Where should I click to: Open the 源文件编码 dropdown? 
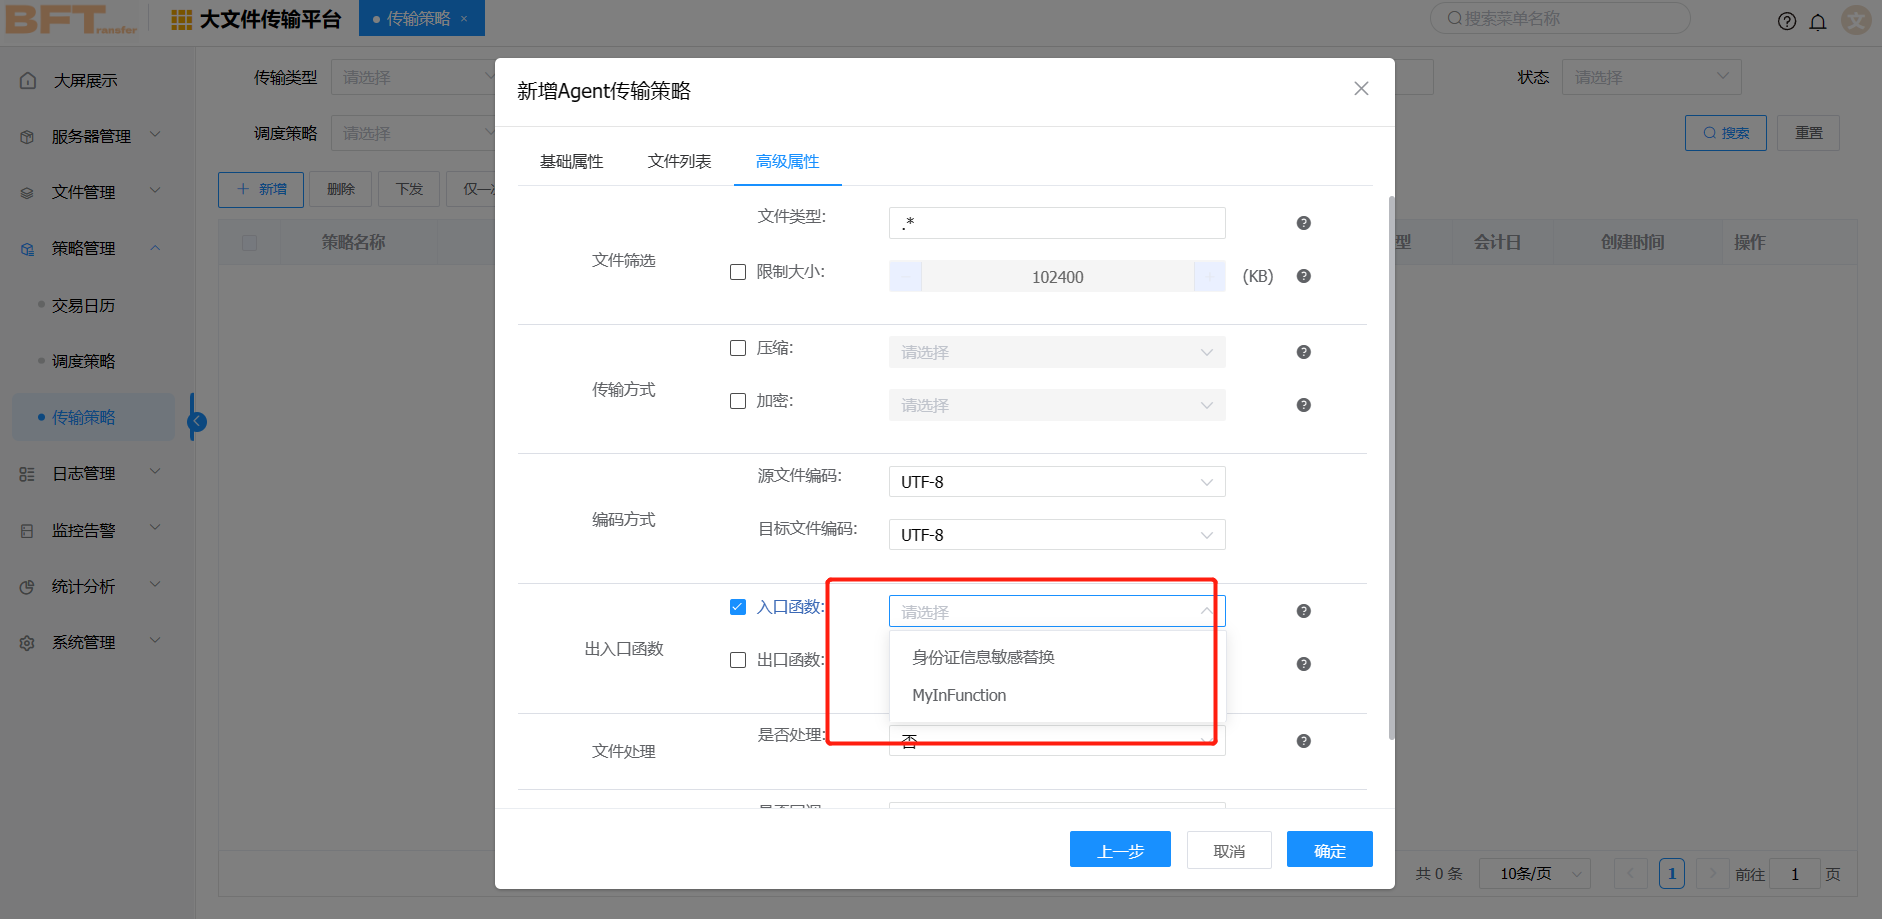click(1057, 482)
